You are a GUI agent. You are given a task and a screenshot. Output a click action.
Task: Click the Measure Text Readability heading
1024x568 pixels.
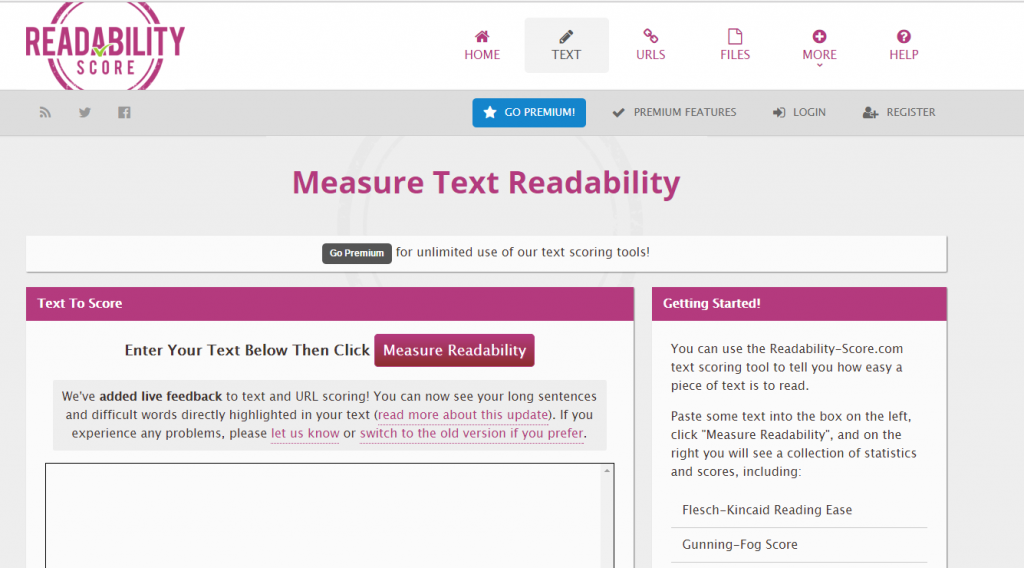[x=486, y=183]
